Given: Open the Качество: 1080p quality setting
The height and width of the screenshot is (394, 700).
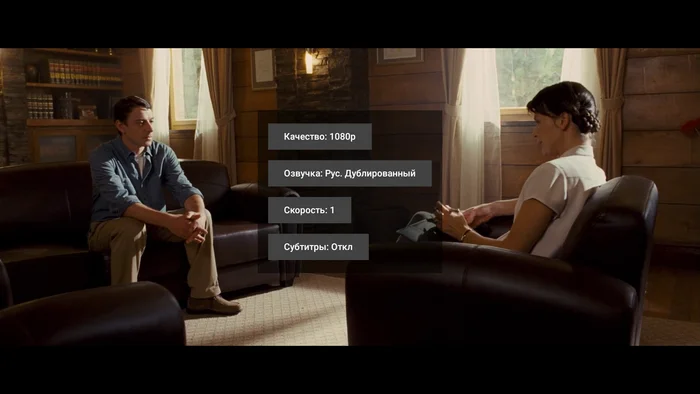Looking at the screenshot, I should tap(320, 137).
